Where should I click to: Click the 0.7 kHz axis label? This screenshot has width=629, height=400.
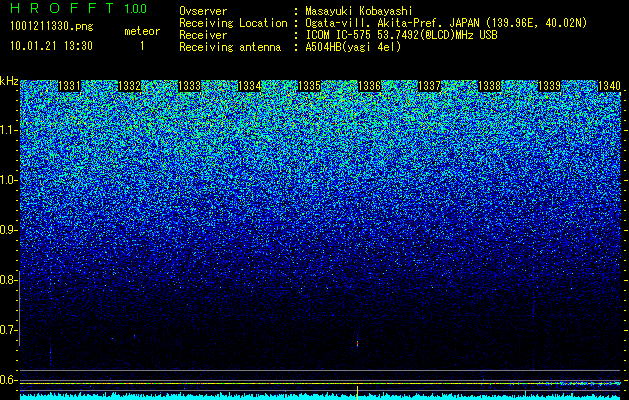pyautogui.click(x=8, y=330)
